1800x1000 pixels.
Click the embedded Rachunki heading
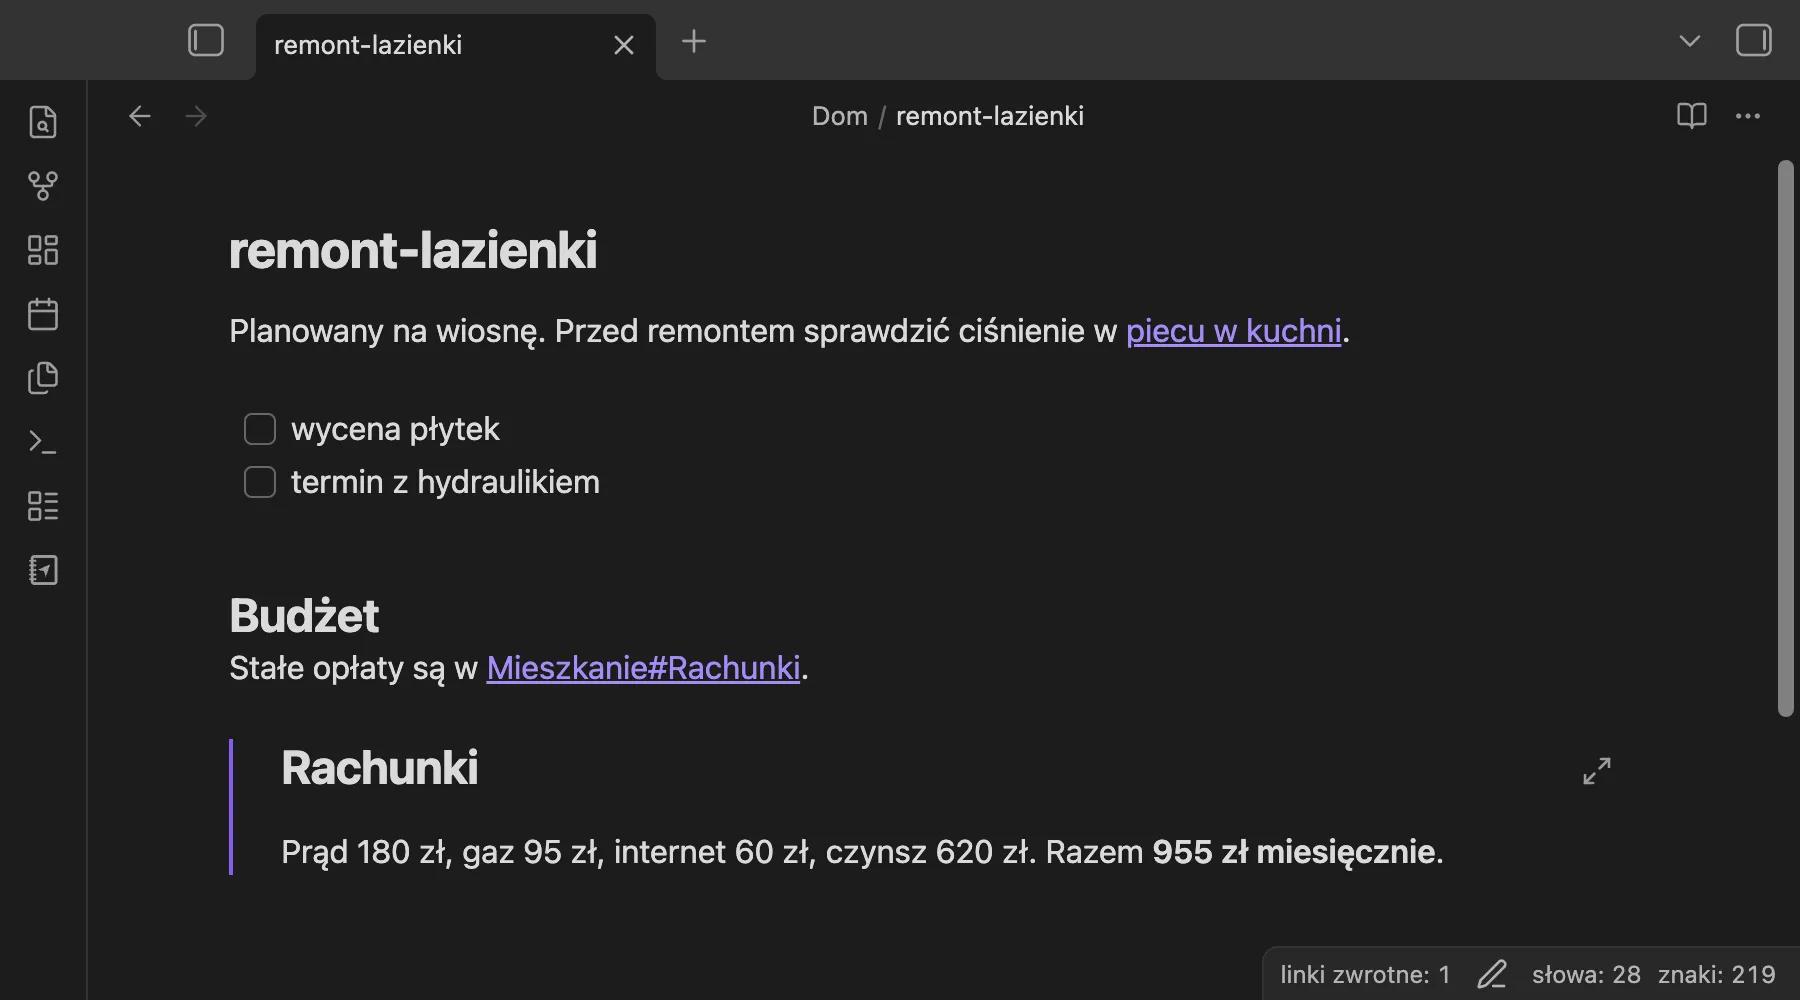click(380, 768)
